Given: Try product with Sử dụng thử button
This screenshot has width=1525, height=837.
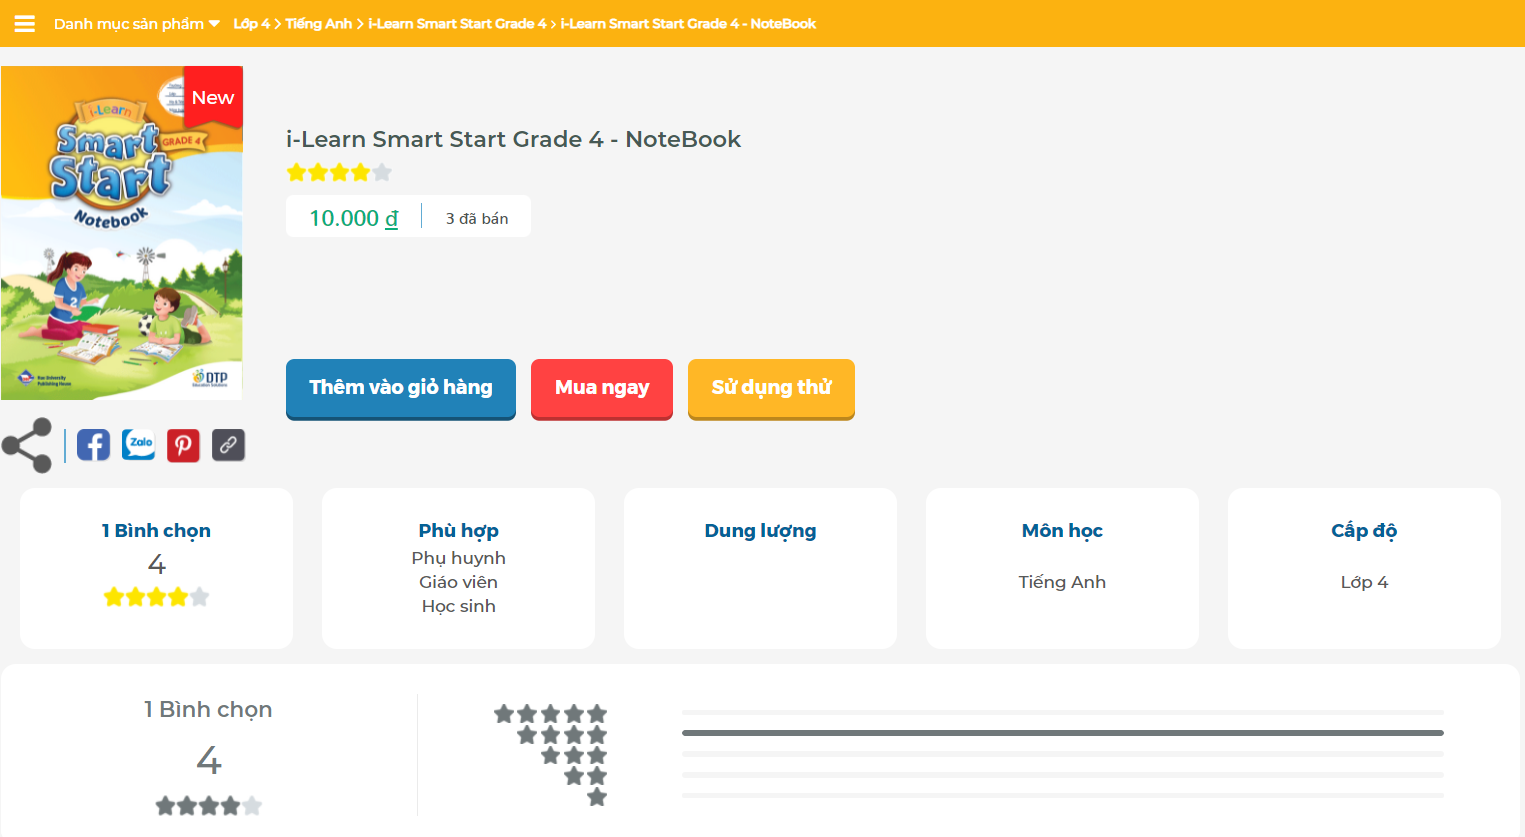Looking at the screenshot, I should pos(771,388).
